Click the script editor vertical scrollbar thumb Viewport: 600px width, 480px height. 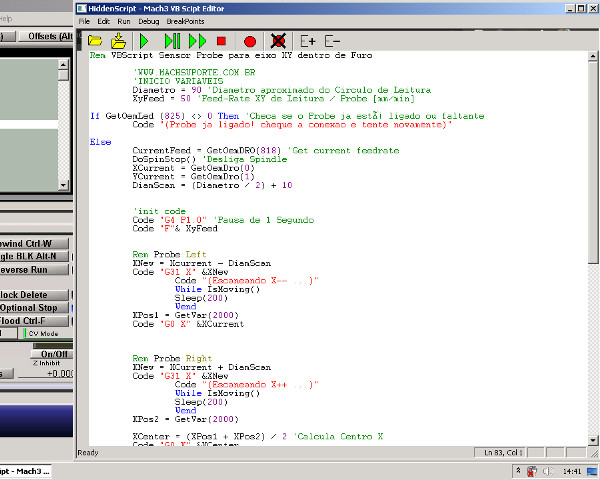[593, 162]
